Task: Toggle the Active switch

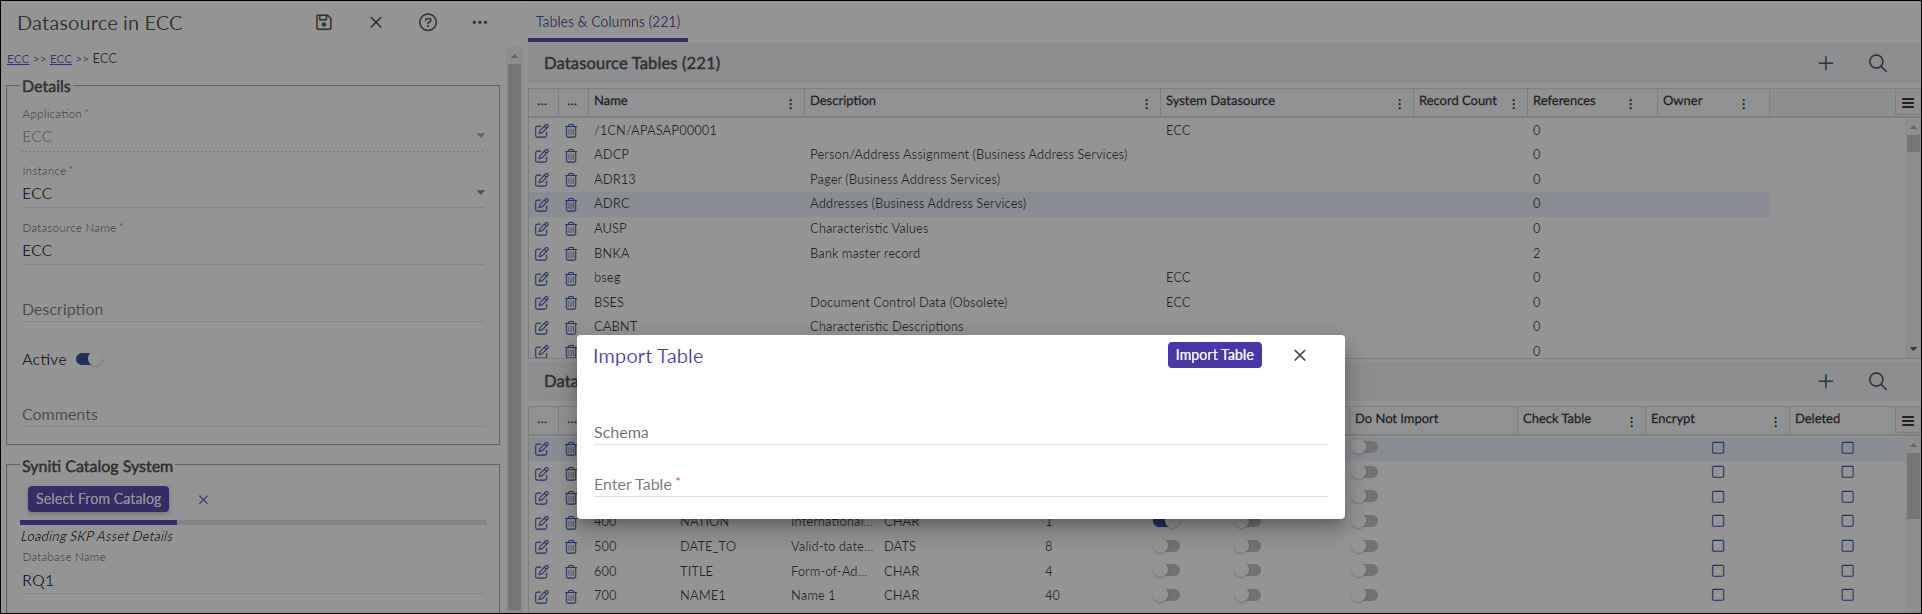Action: pos(89,359)
